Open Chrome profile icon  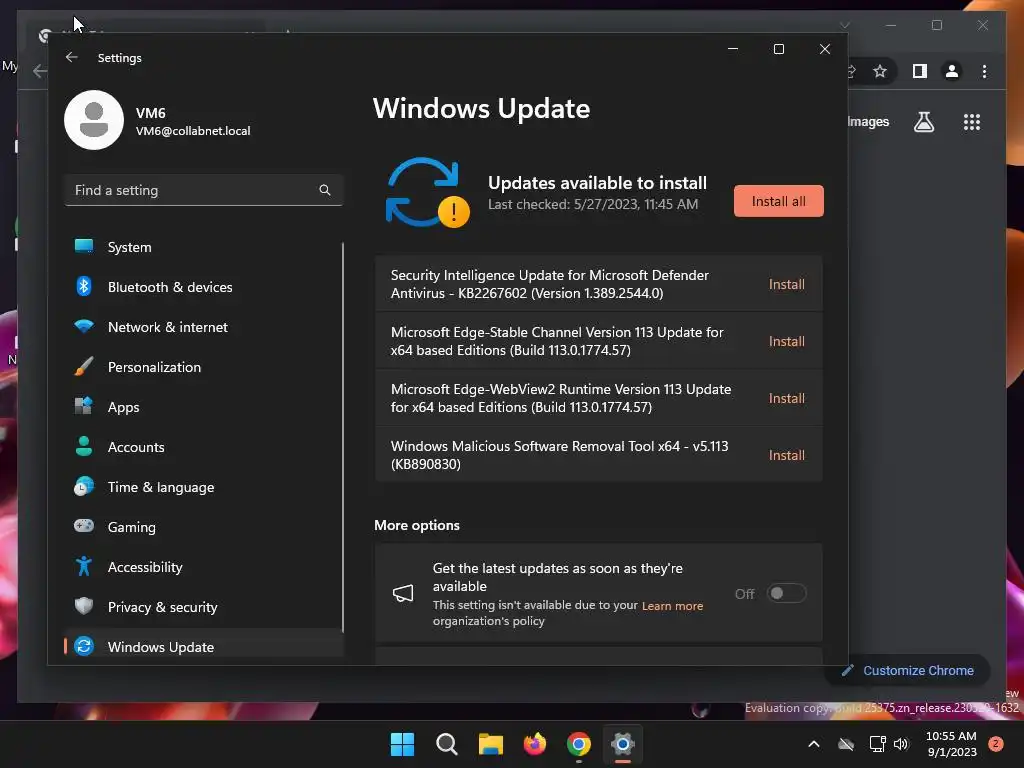click(952, 71)
